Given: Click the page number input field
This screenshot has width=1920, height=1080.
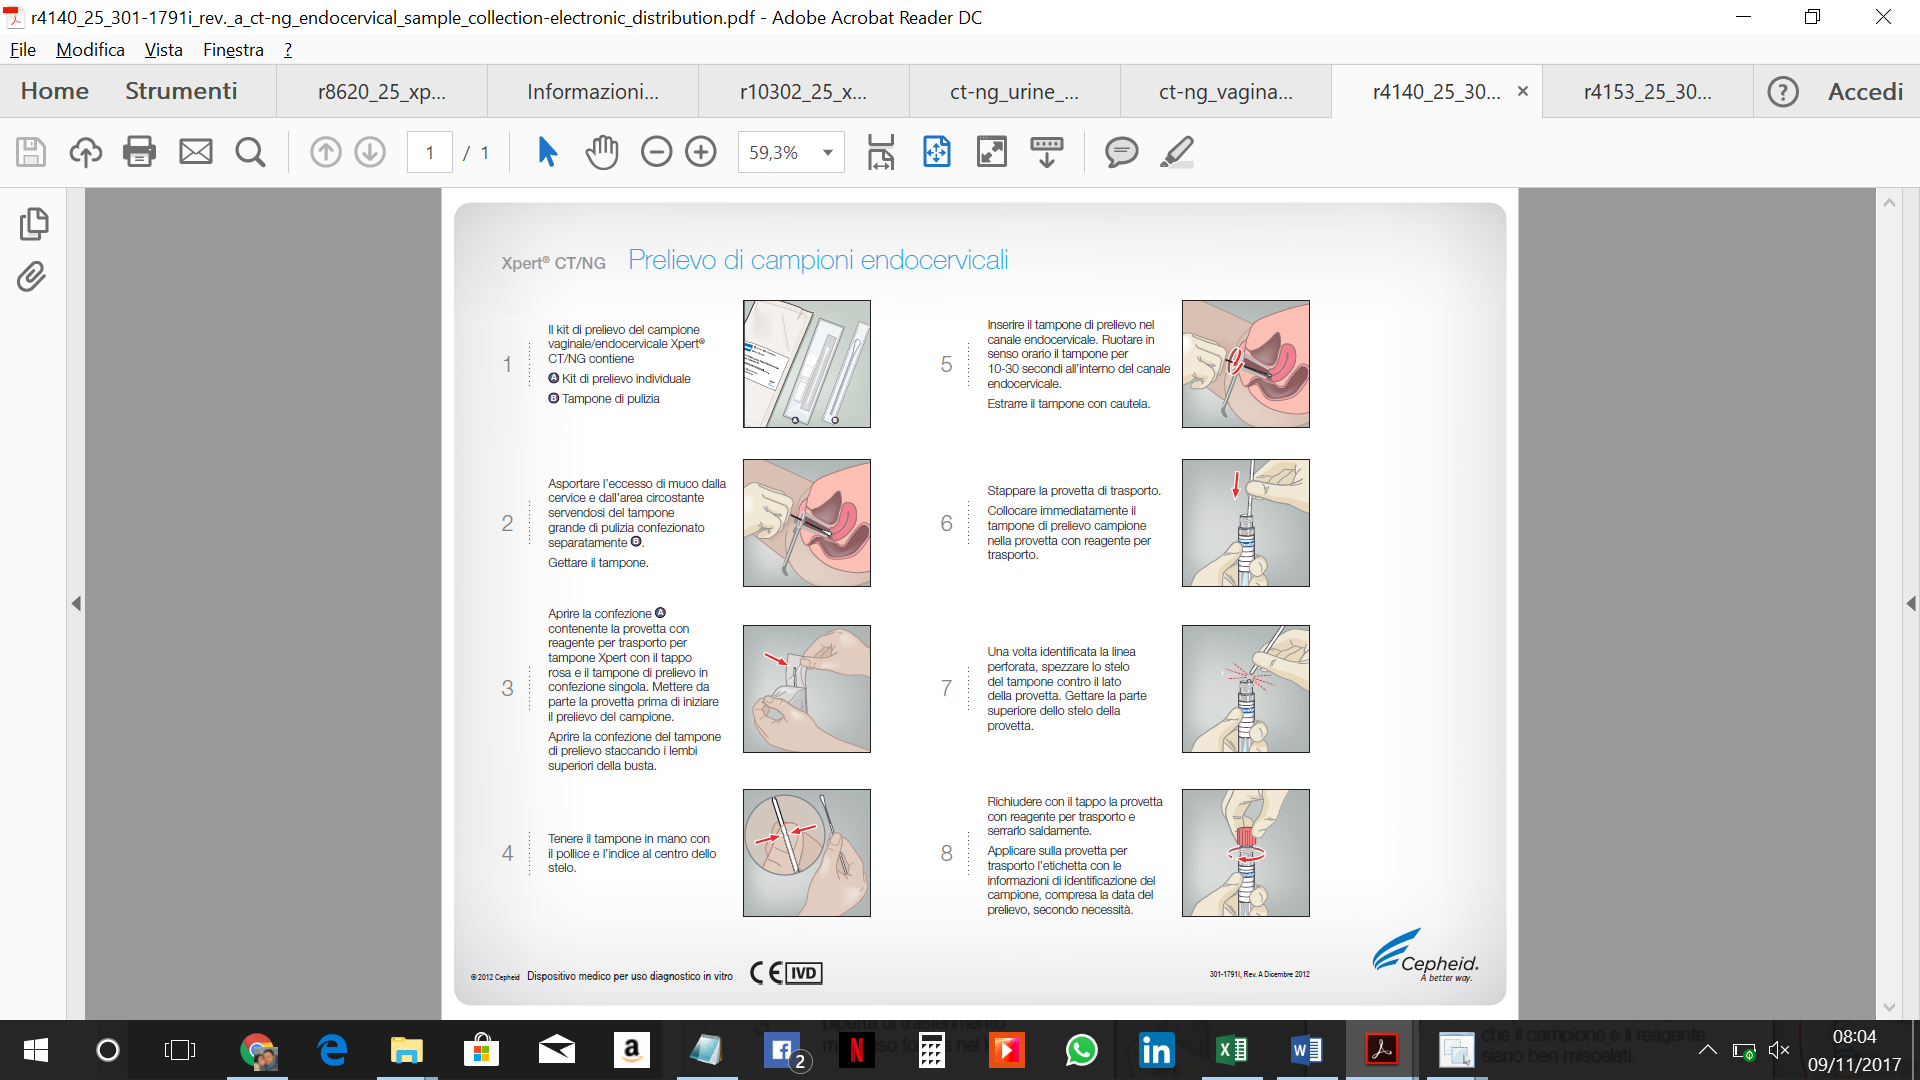Looking at the screenshot, I should 430,152.
